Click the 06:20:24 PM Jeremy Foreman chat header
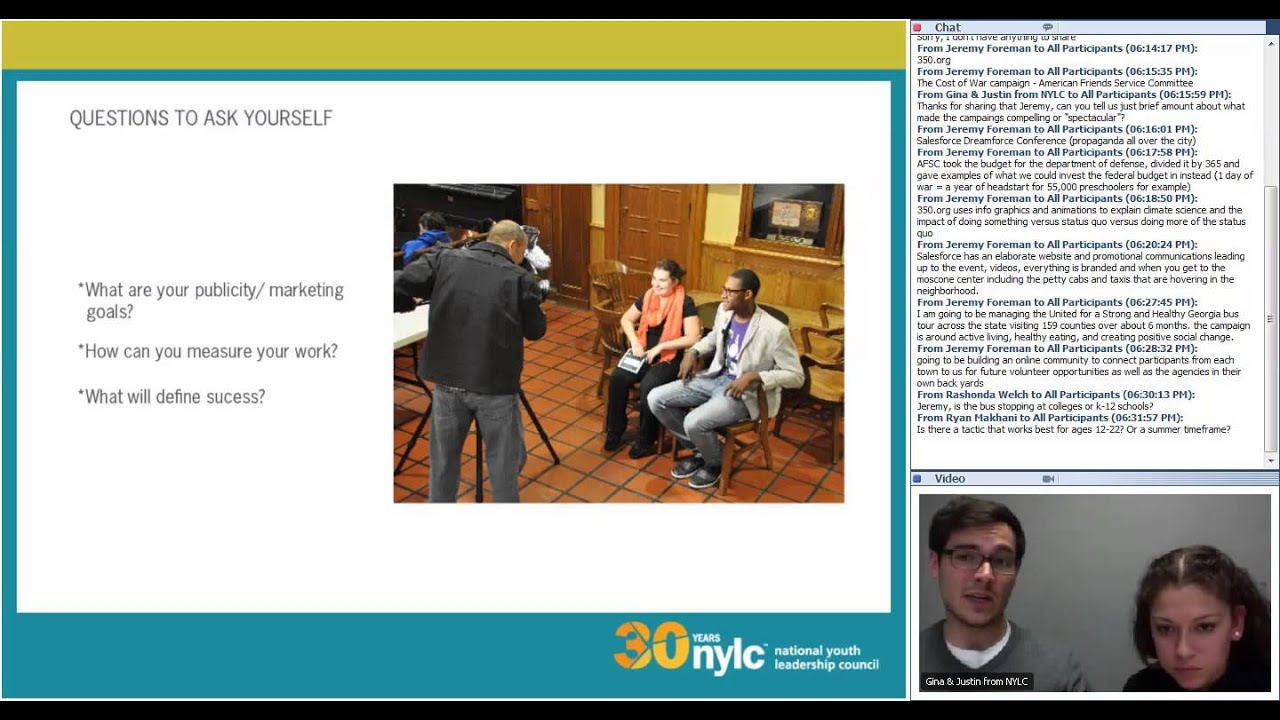 (1057, 245)
